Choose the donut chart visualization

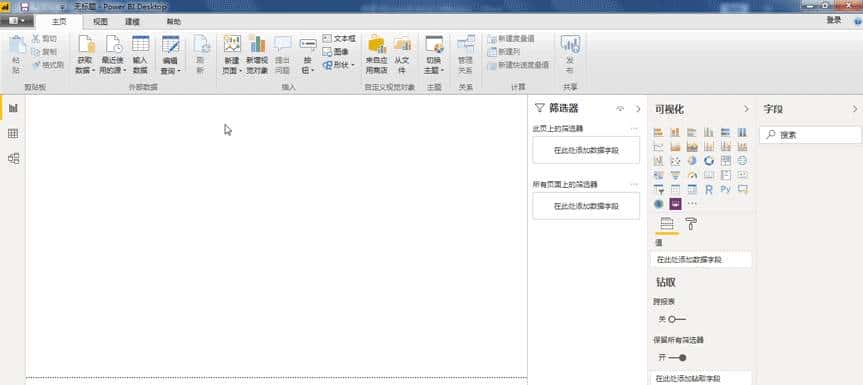click(709, 161)
